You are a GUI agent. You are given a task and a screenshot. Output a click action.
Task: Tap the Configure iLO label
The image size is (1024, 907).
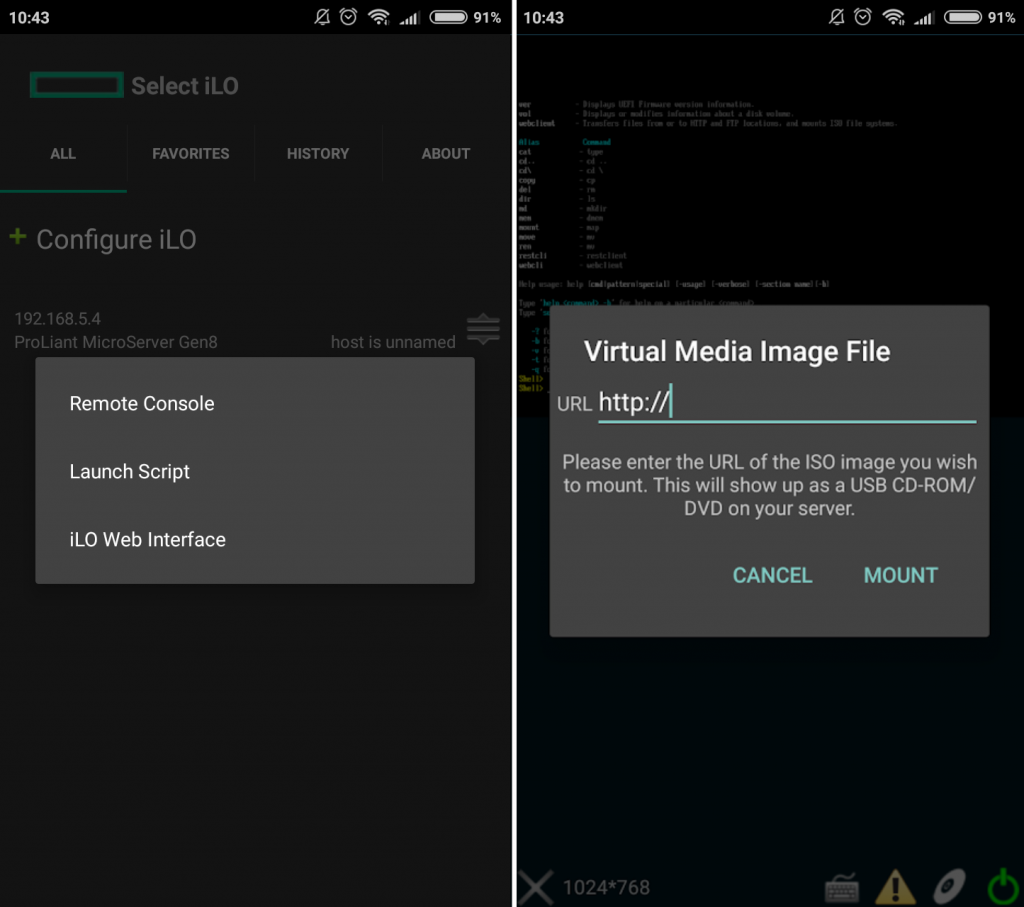click(x=116, y=240)
